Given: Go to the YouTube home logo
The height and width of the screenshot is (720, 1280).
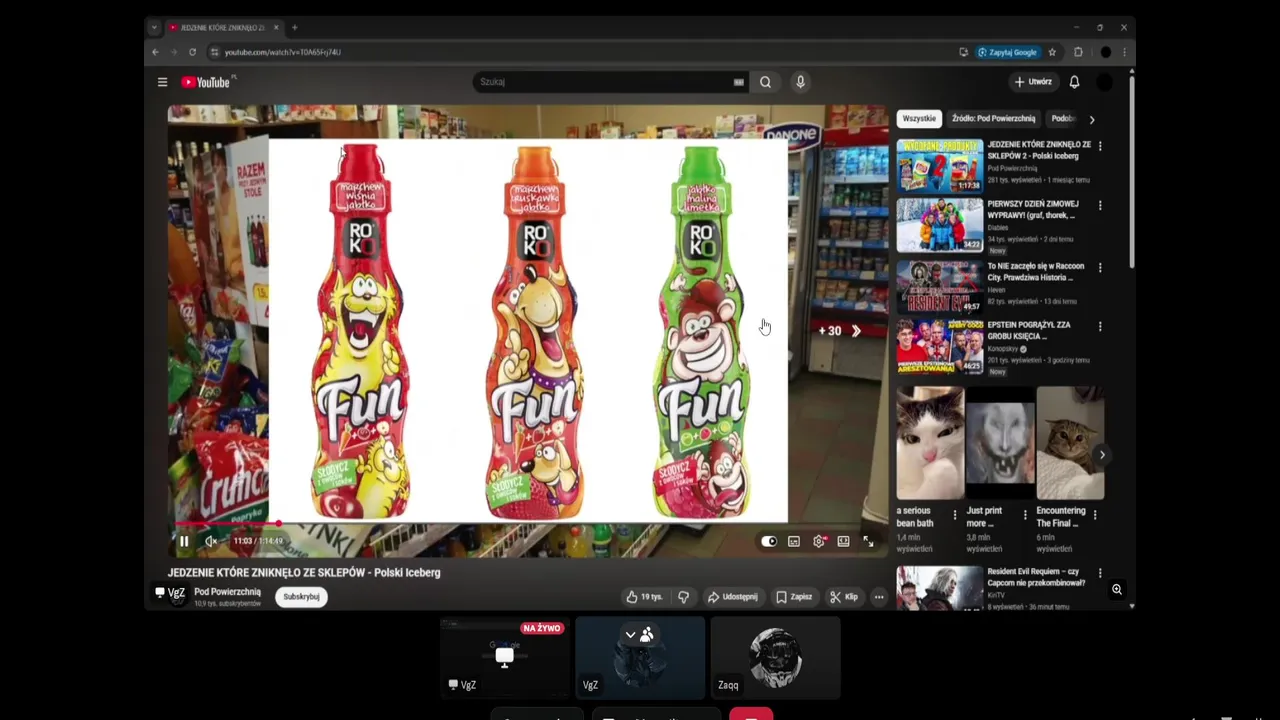Looking at the screenshot, I should point(207,82).
